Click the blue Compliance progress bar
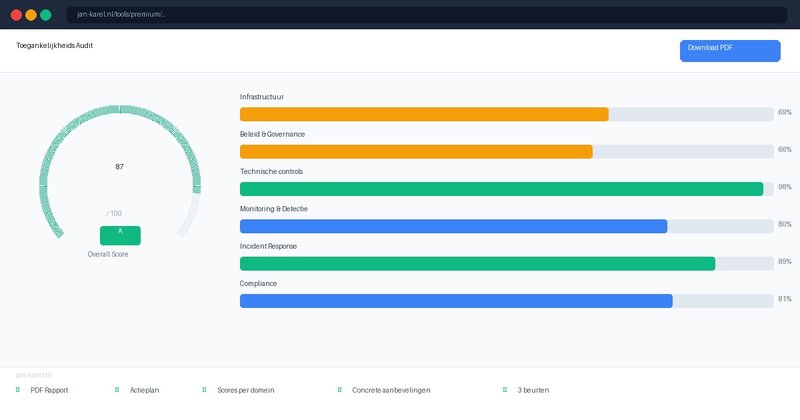Image resolution: width=800 pixels, height=420 pixels. pyautogui.click(x=456, y=301)
